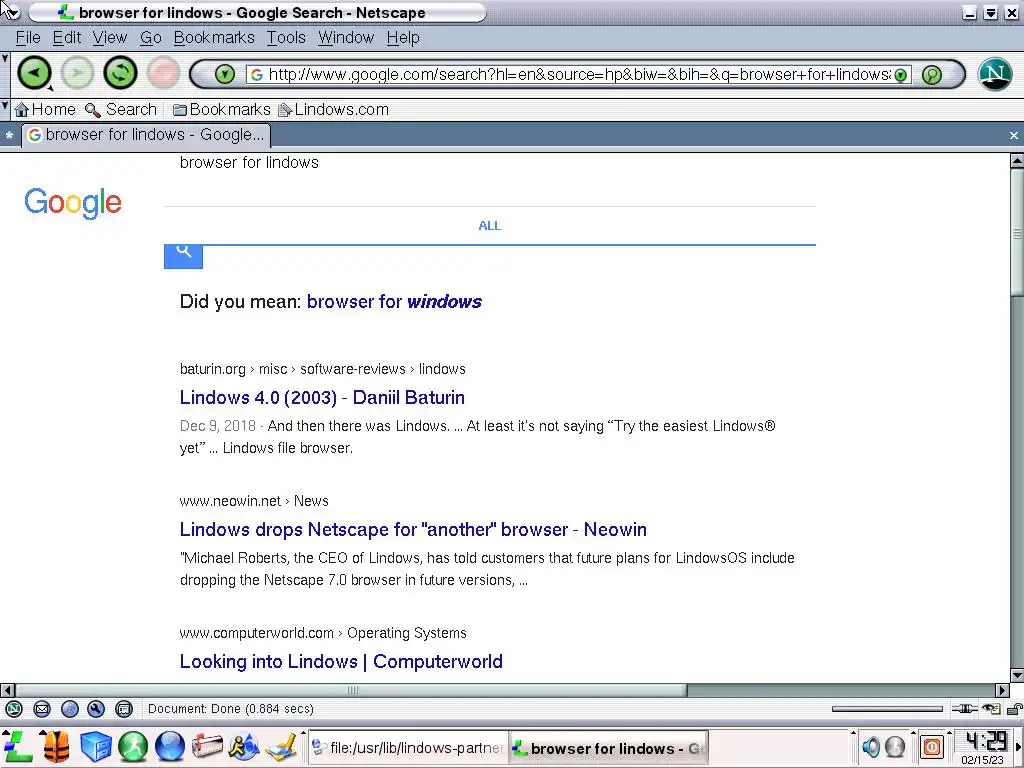Click 'www.neowin.net › News' breadcrumb
The height and width of the screenshot is (768, 1024).
(x=254, y=501)
